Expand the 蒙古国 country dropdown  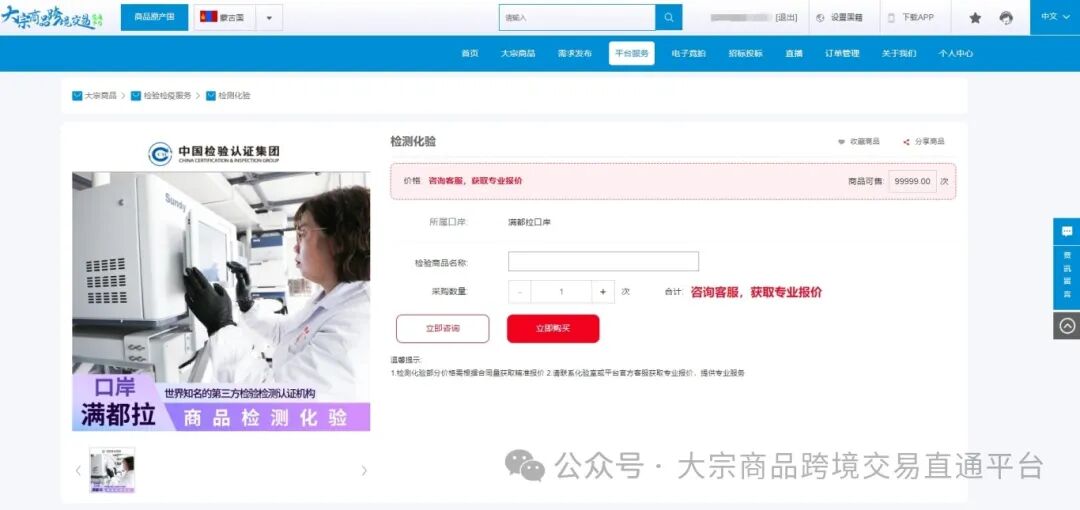(268, 18)
